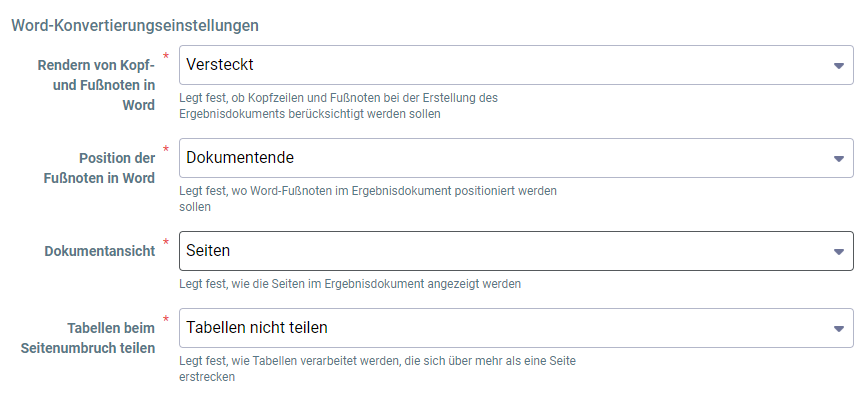Click the help text about Tabellen over multiple pages
The width and height of the screenshot is (861, 407).
point(377,369)
